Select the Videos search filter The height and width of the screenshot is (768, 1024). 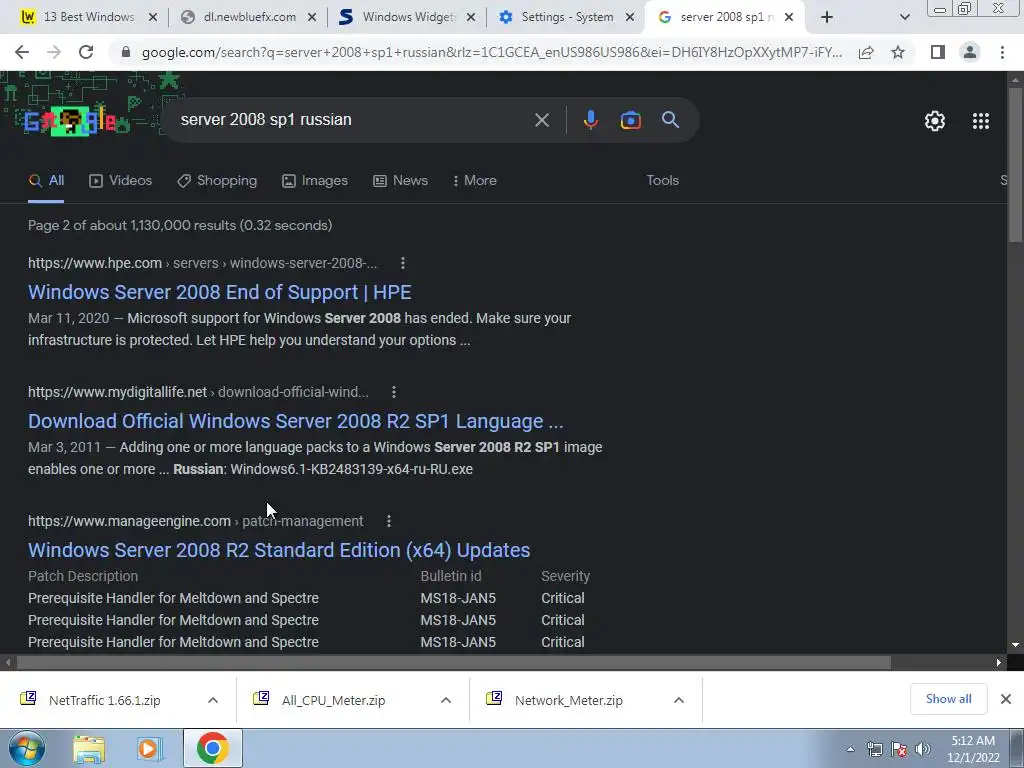point(120,181)
